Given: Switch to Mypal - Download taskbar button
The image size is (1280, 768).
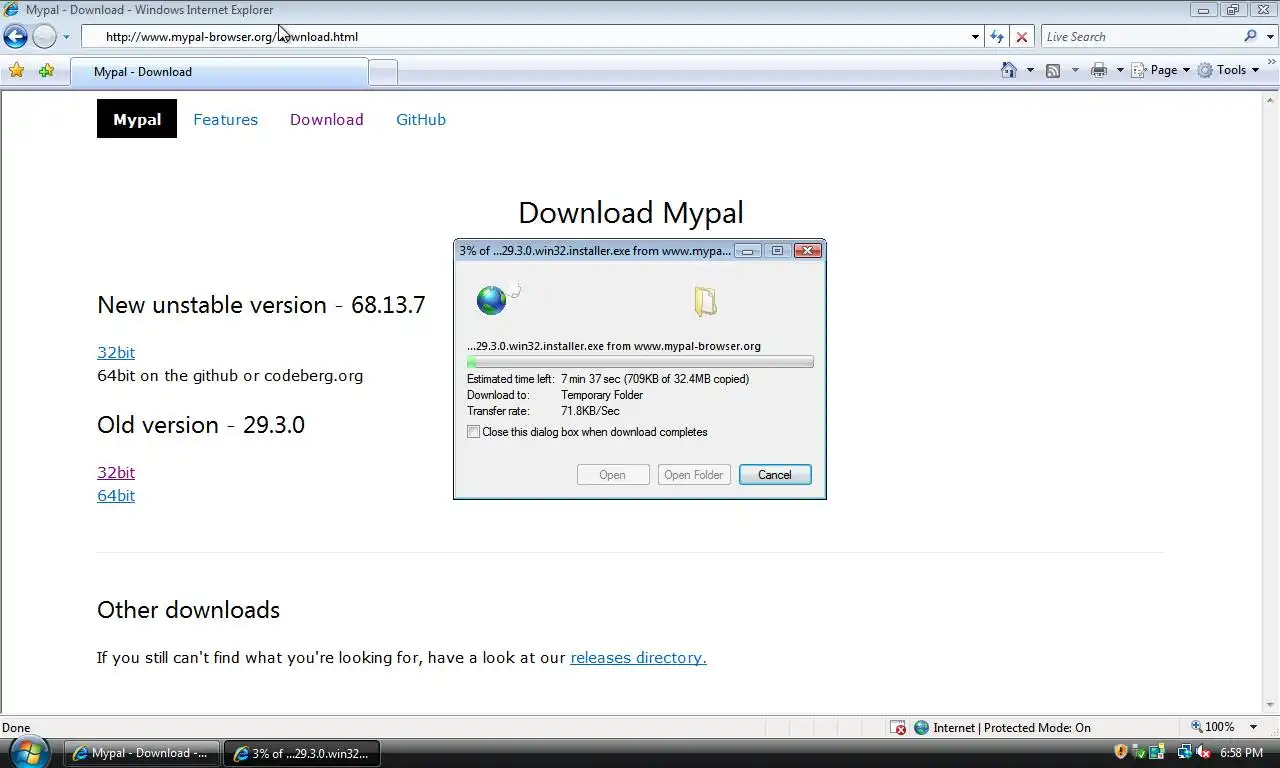Looking at the screenshot, I should [142, 753].
